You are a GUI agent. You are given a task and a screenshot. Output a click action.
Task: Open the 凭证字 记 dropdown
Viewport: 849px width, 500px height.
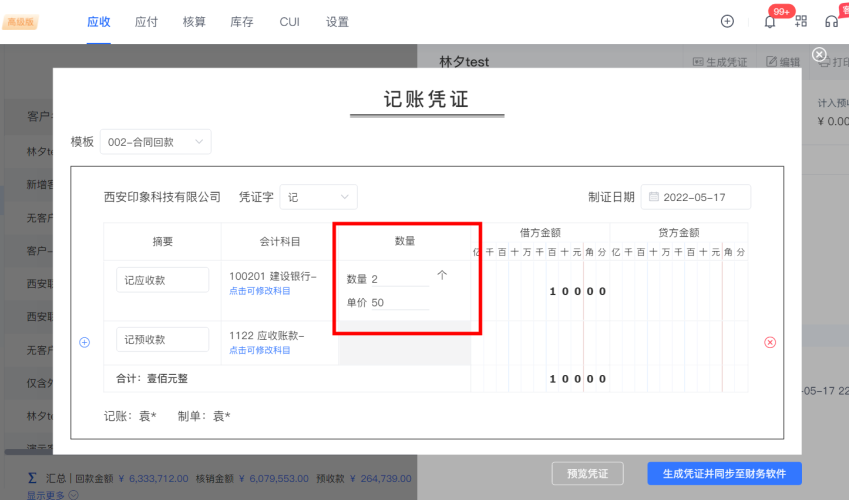pos(318,197)
